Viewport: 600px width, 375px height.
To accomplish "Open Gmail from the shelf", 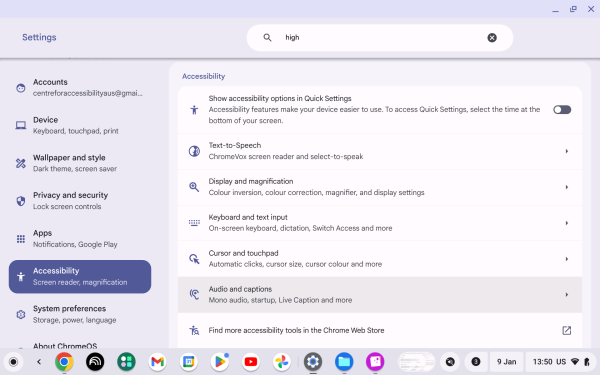I will pyautogui.click(x=157, y=362).
